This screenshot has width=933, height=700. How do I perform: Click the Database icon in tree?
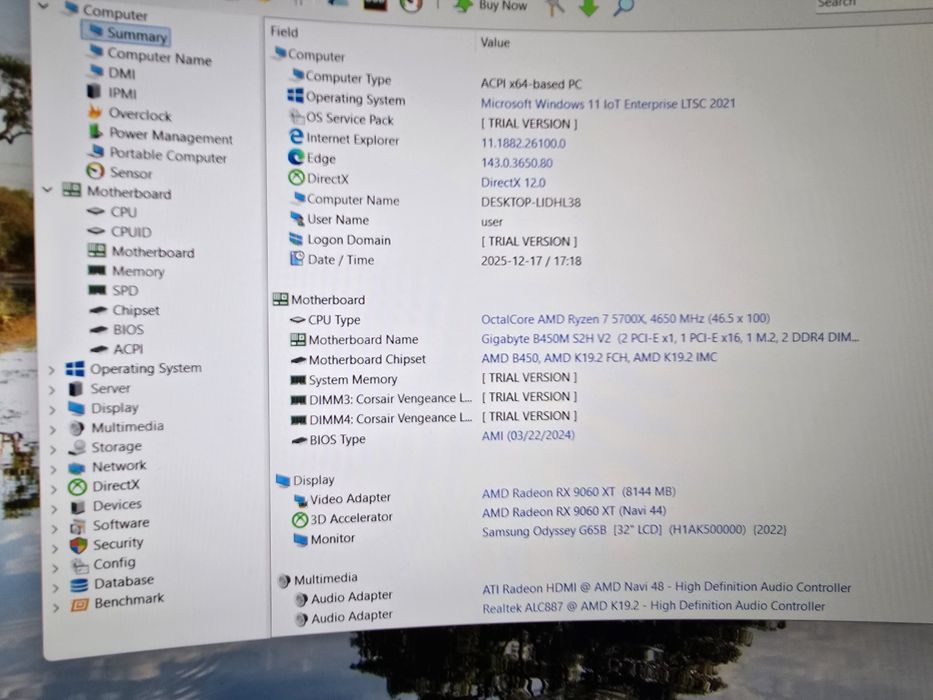pyautogui.click(x=79, y=585)
